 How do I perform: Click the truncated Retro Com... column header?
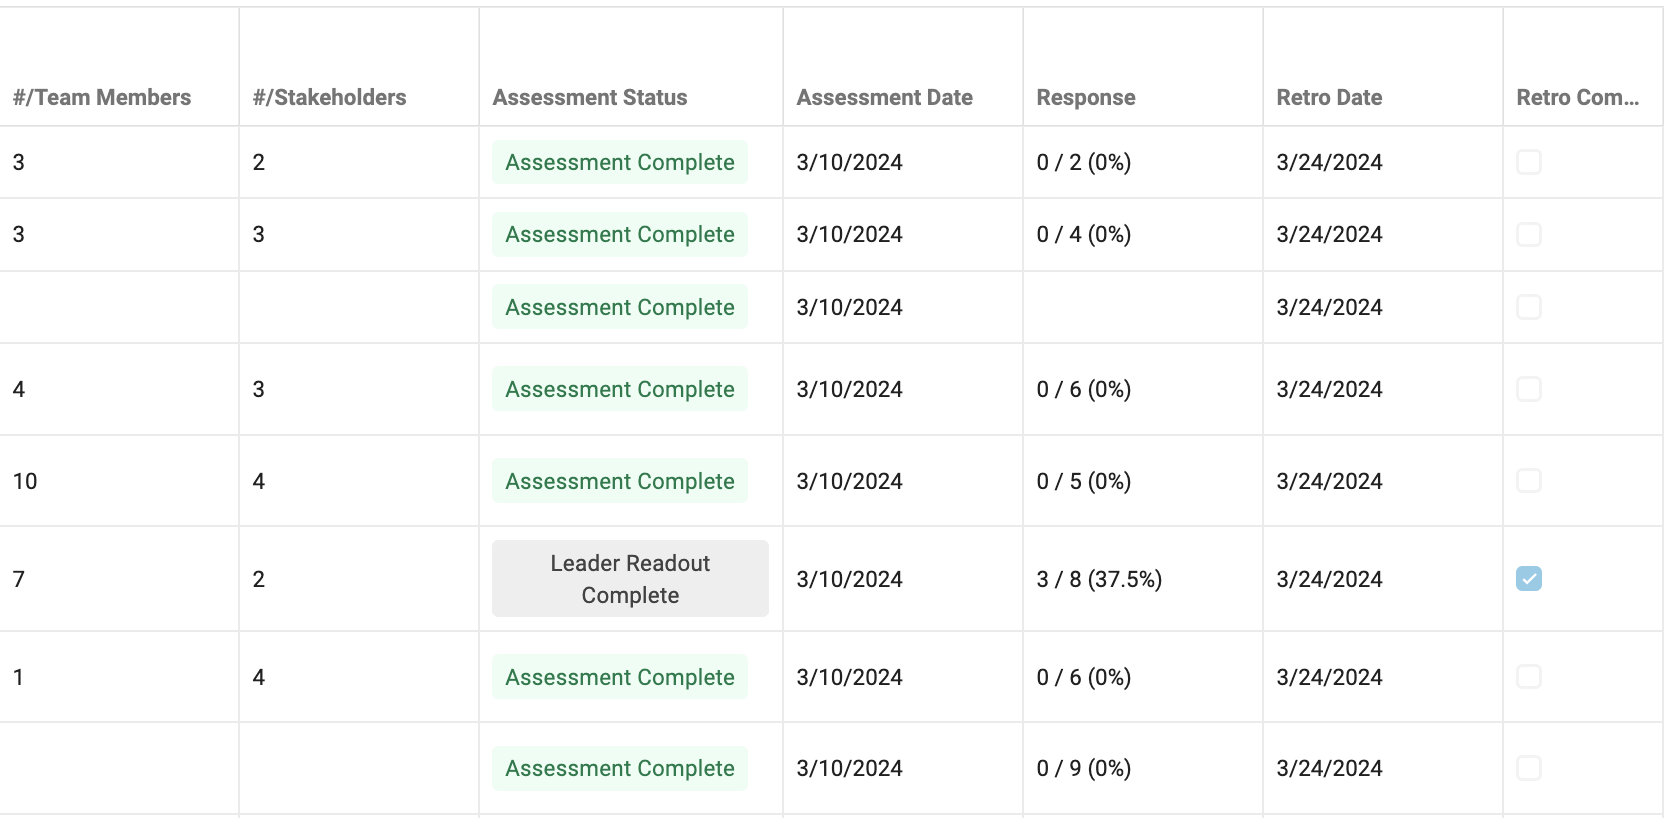[1578, 98]
